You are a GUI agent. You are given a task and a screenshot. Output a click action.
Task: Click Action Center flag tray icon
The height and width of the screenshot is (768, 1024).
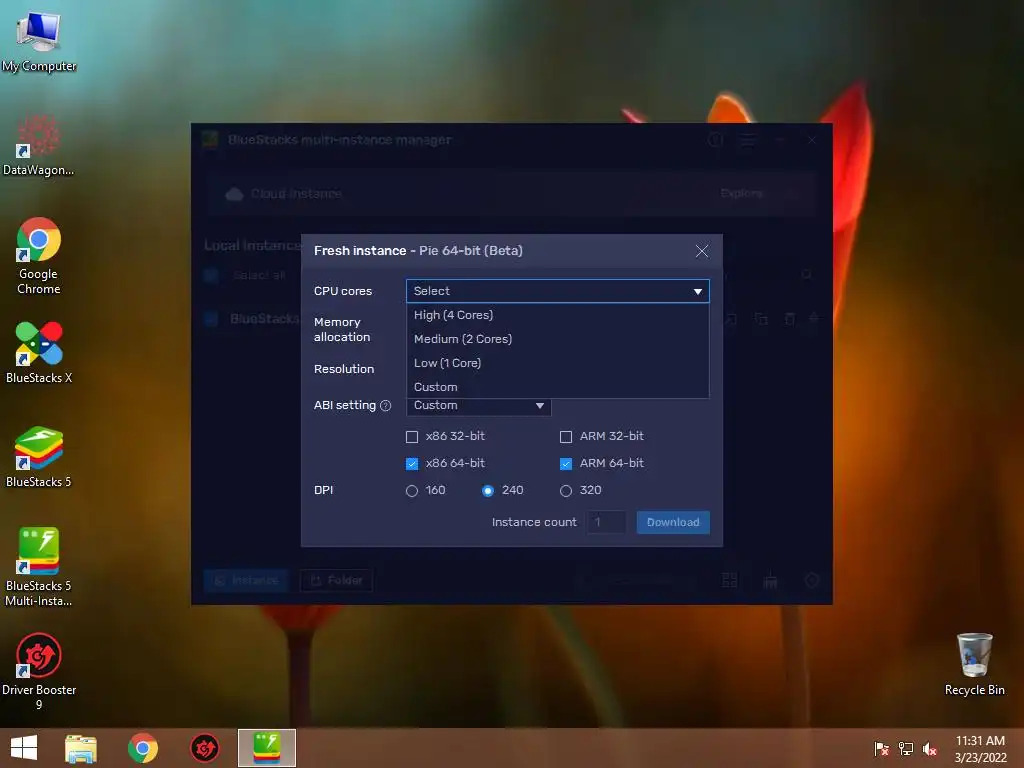pyautogui.click(x=882, y=748)
